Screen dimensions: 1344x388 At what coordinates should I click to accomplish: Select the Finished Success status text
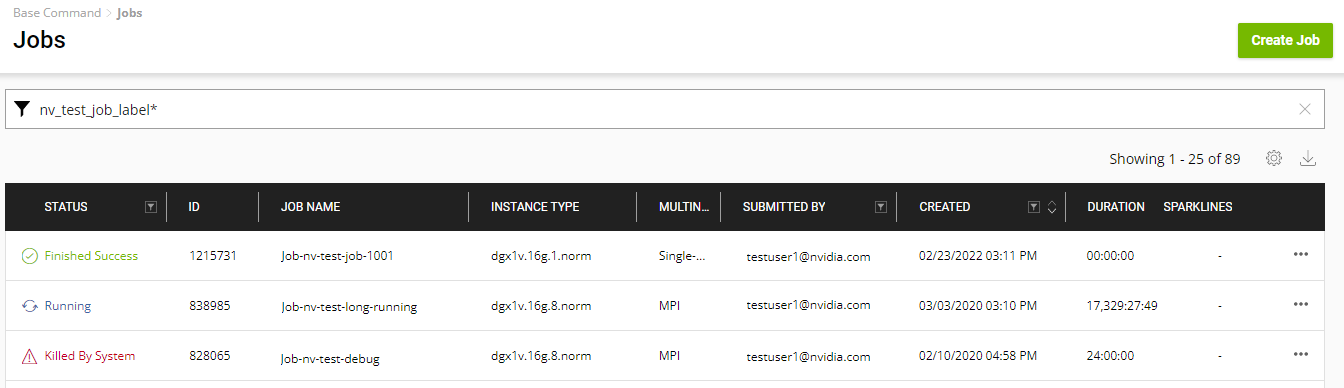91,256
